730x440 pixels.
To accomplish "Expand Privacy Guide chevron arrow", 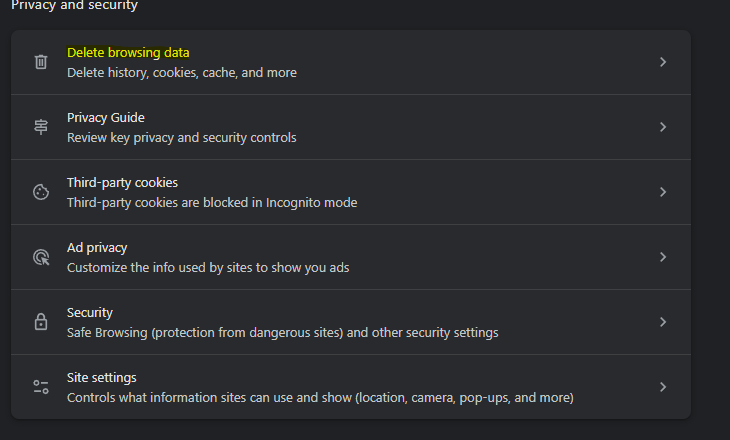I will tap(662, 127).
